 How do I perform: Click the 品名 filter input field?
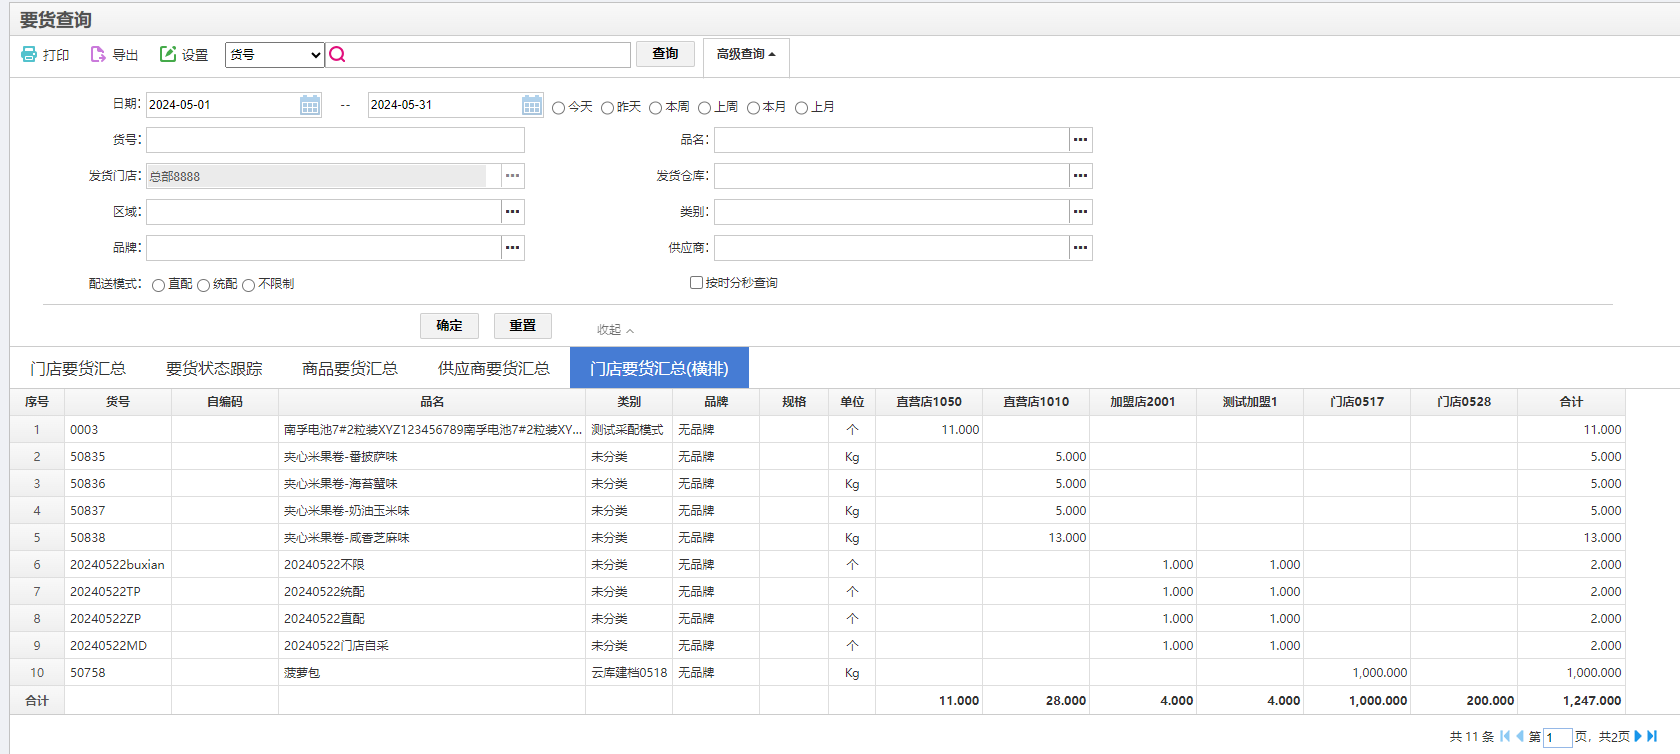[x=891, y=140]
